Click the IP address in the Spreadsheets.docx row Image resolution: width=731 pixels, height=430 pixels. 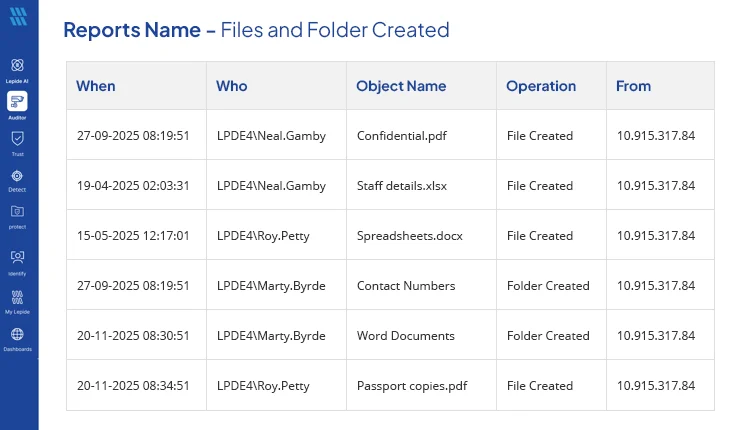tap(656, 236)
